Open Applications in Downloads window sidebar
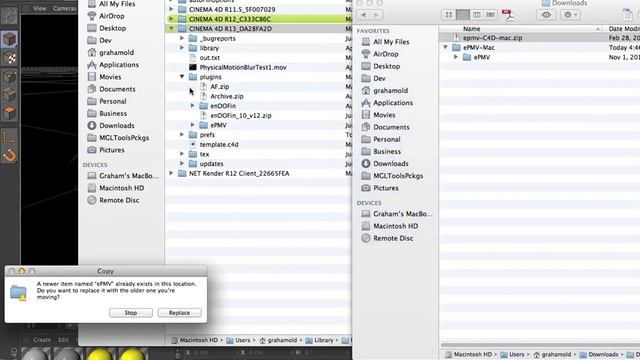 (393, 103)
